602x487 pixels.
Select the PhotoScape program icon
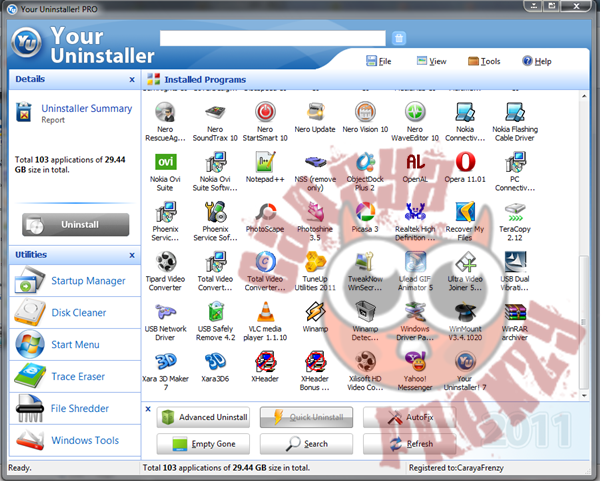(x=265, y=212)
